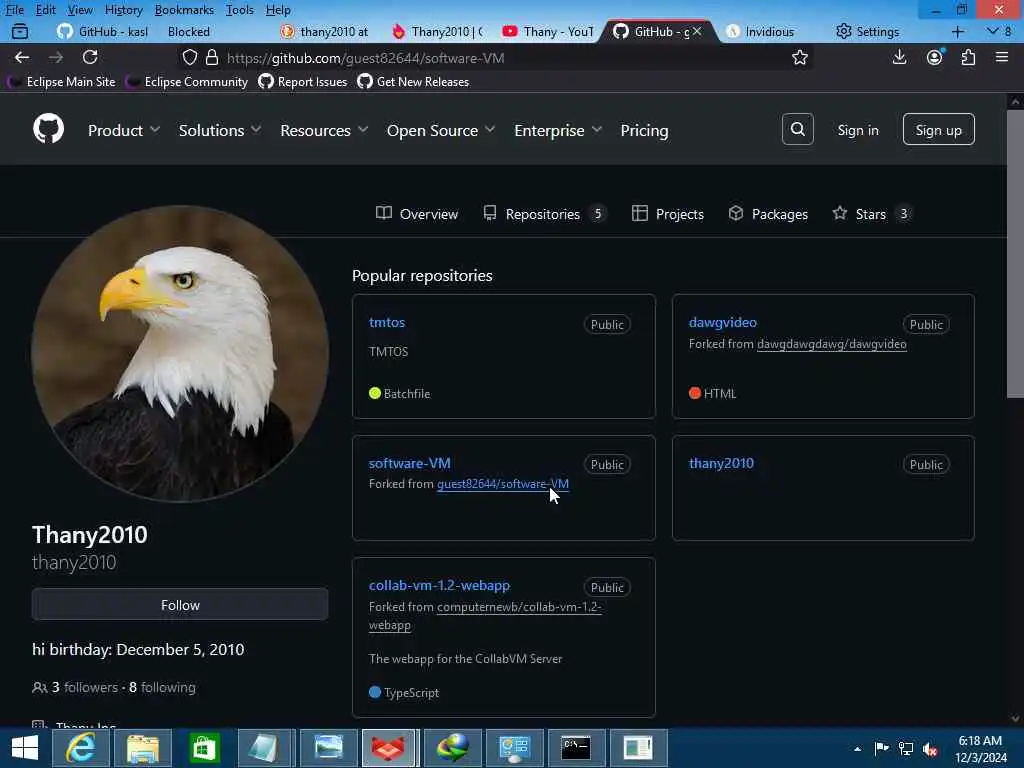This screenshot has height=768, width=1024.
Task: Open Firefox View icon left of tabs
Action: 20,31
